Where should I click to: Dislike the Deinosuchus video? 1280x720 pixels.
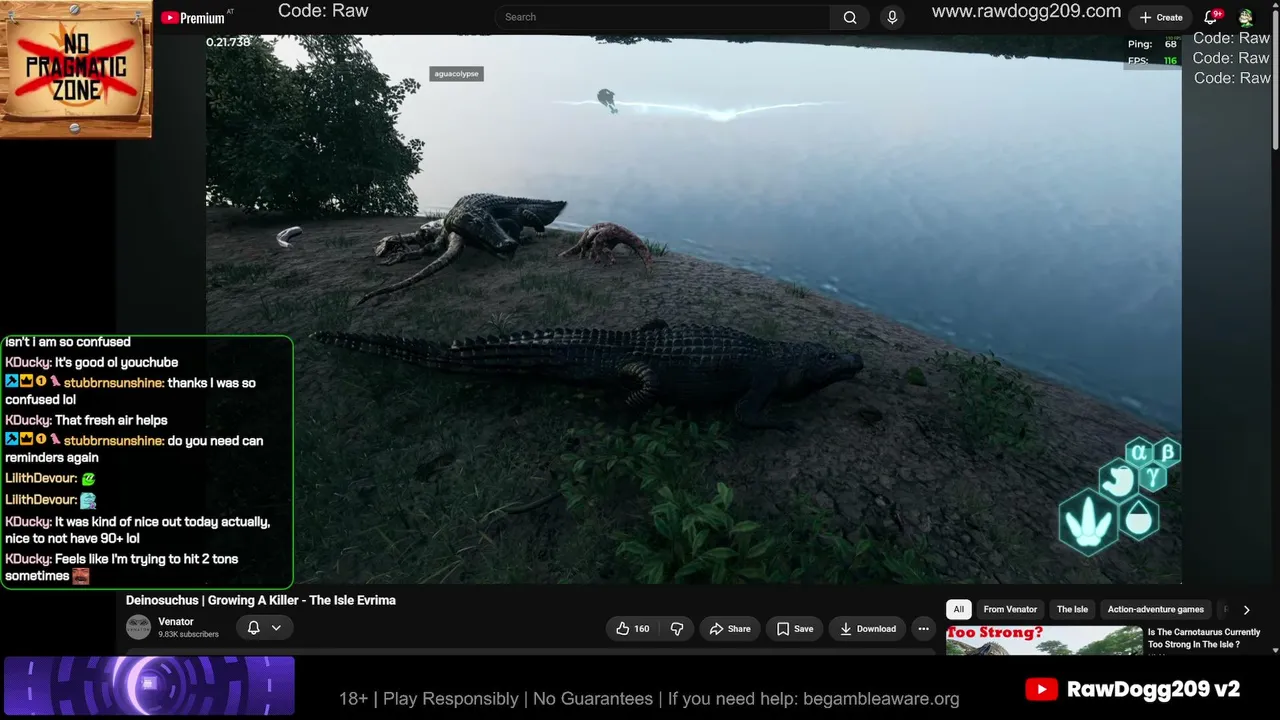pyautogui.click(x=677, y=629)
